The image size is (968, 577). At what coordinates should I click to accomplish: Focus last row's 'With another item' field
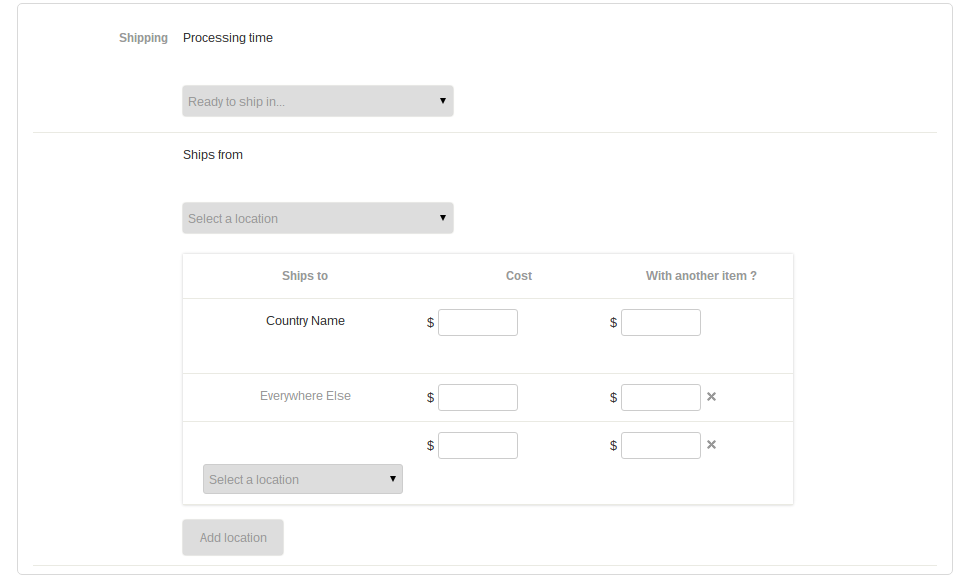661,445
